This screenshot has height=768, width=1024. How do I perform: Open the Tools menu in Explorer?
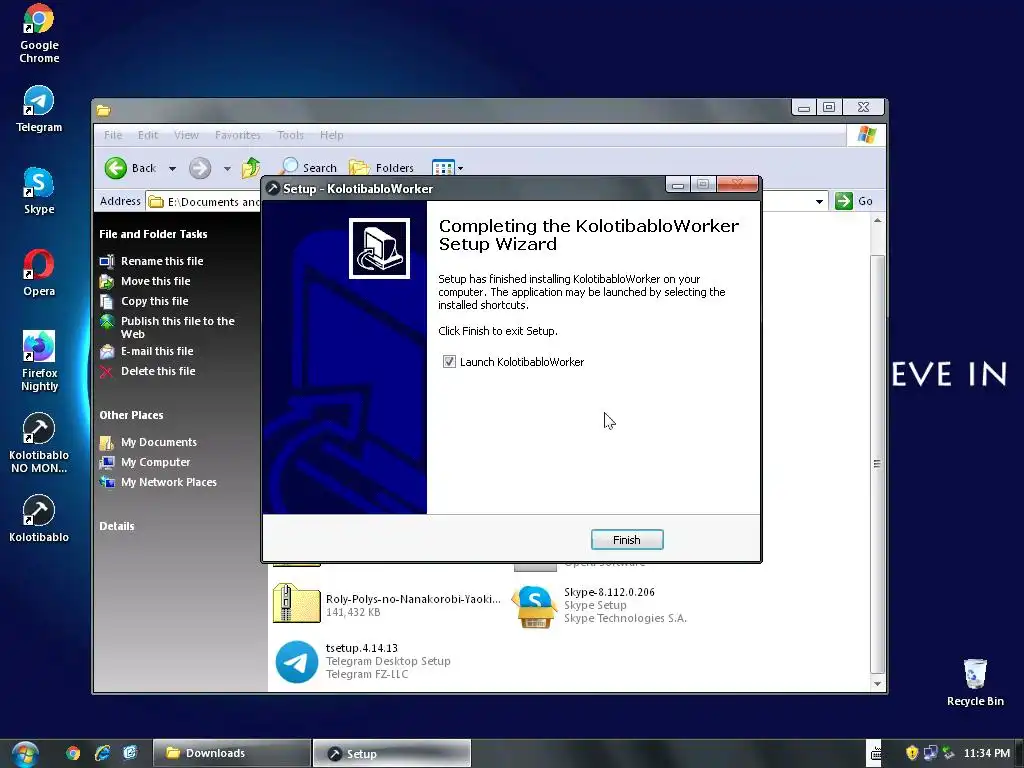click(x=290, y=135)
